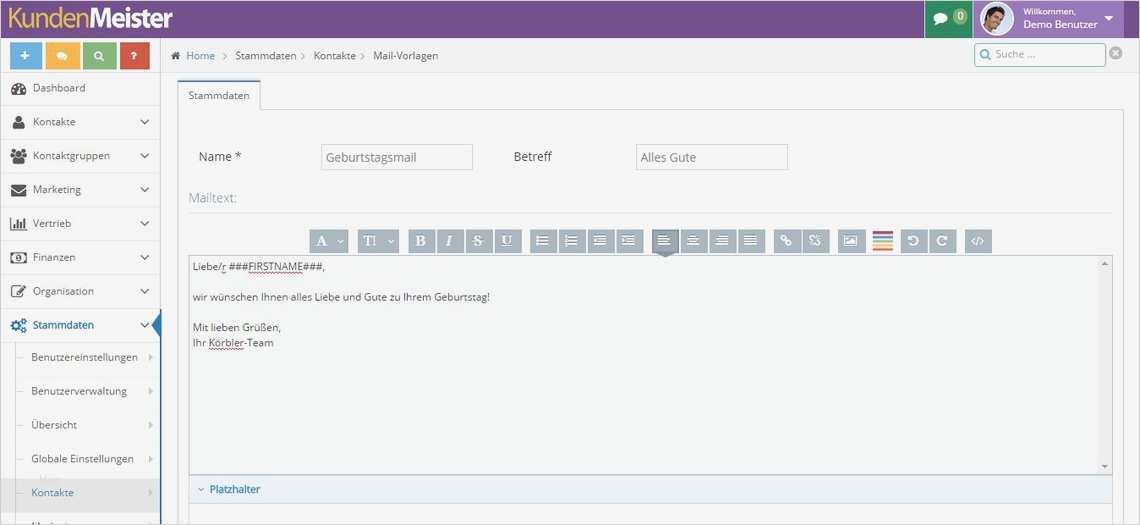
Task: Go to Home breadcrumb link
Action: 200,56
